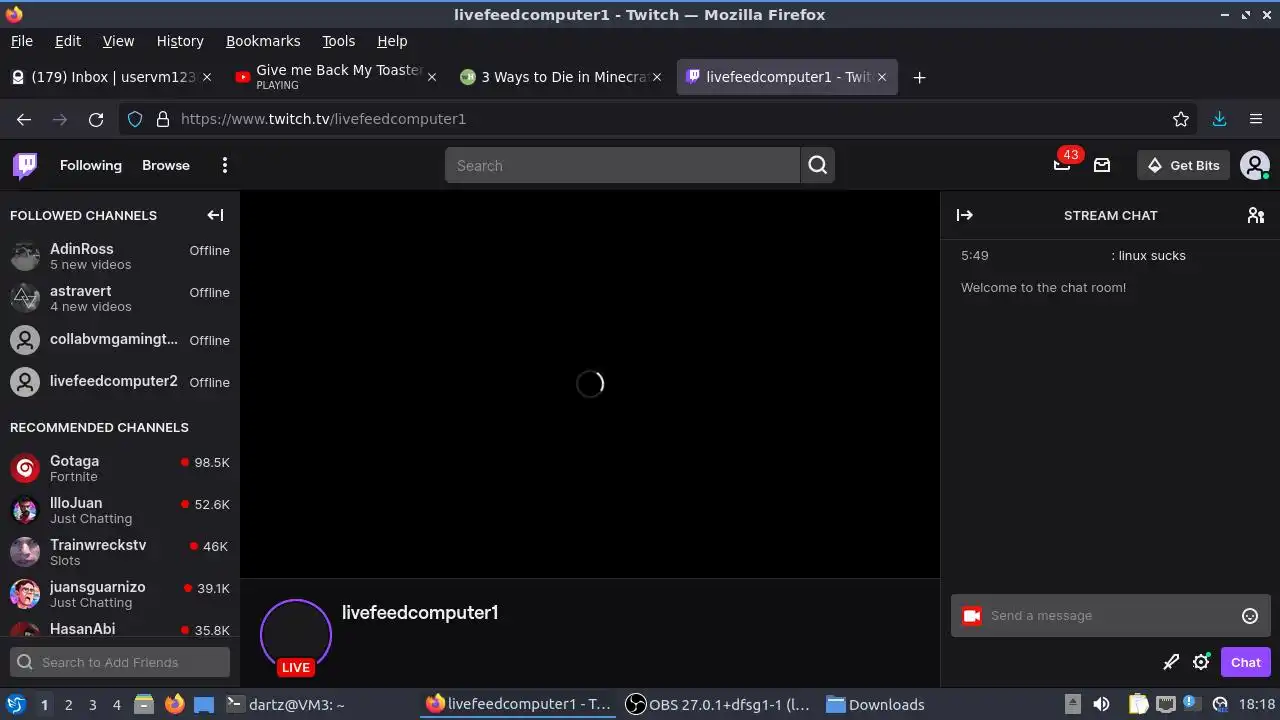1280x720 pixels.
Task: Switch to OBS 27.0.1 taskbar window
Action: (719, 705)
